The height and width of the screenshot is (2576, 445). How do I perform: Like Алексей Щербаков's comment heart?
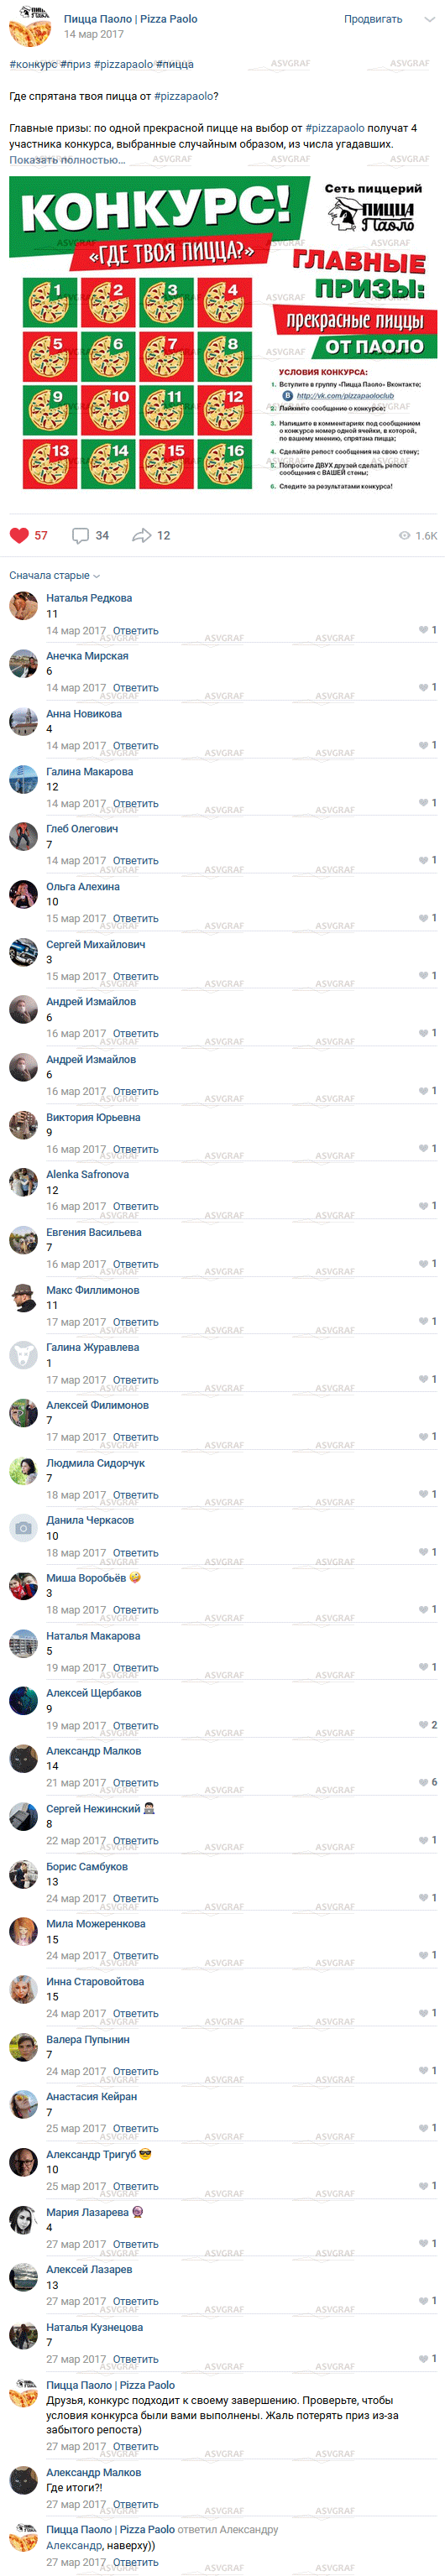pos(424,1725)
